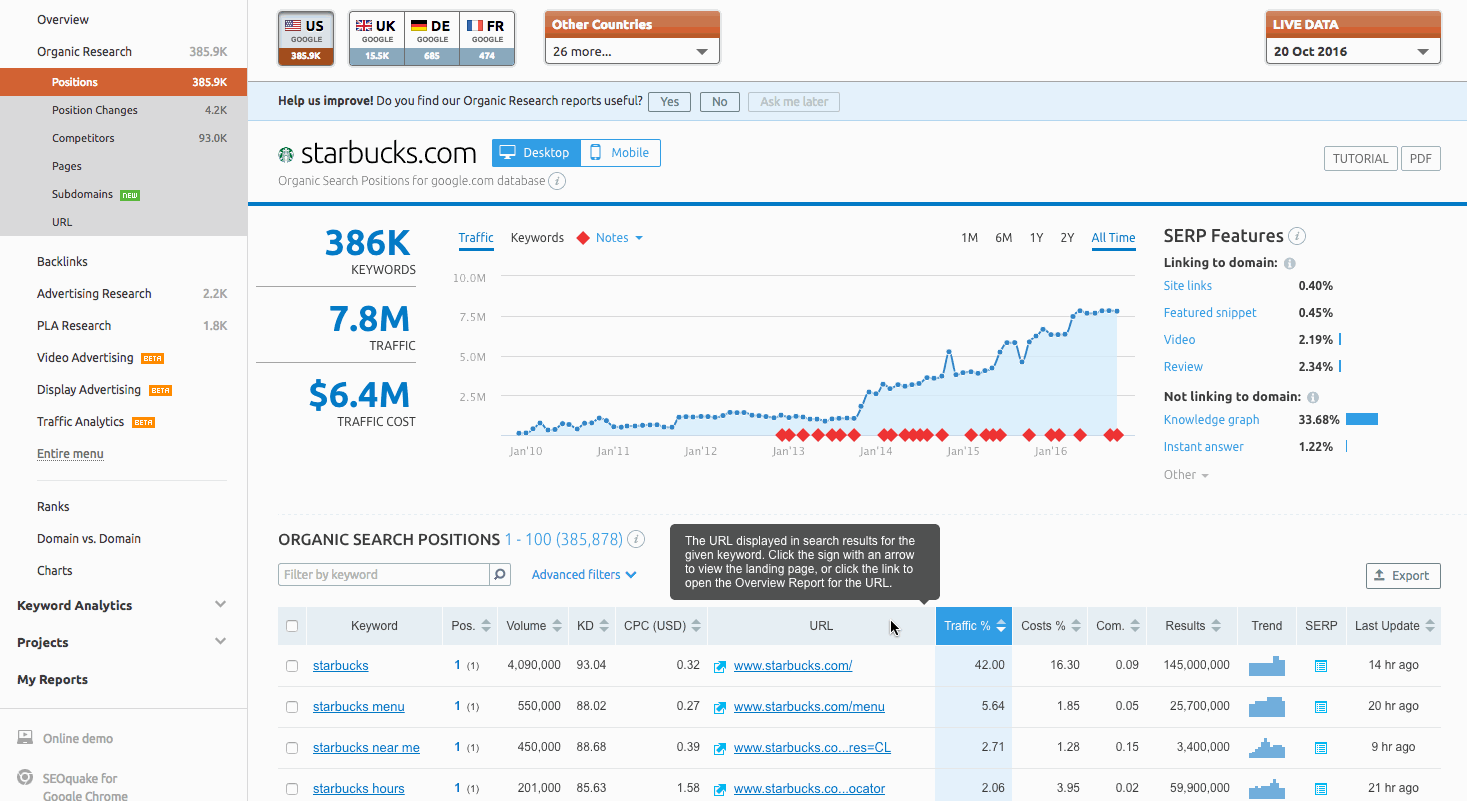Viewport: 1467px width, 801px height.
Task: Answer Yes to the feedback question
Action: click(x=669, y=101)
